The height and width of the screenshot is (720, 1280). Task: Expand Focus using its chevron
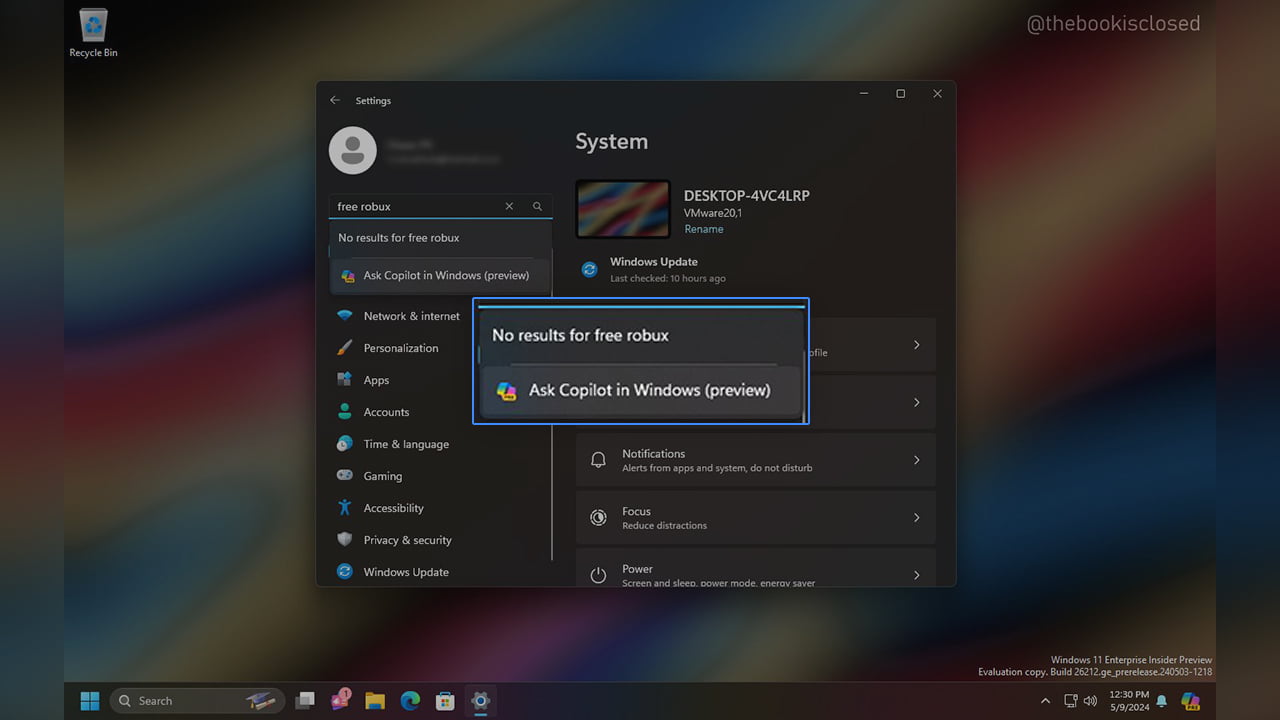click(916, 518)
